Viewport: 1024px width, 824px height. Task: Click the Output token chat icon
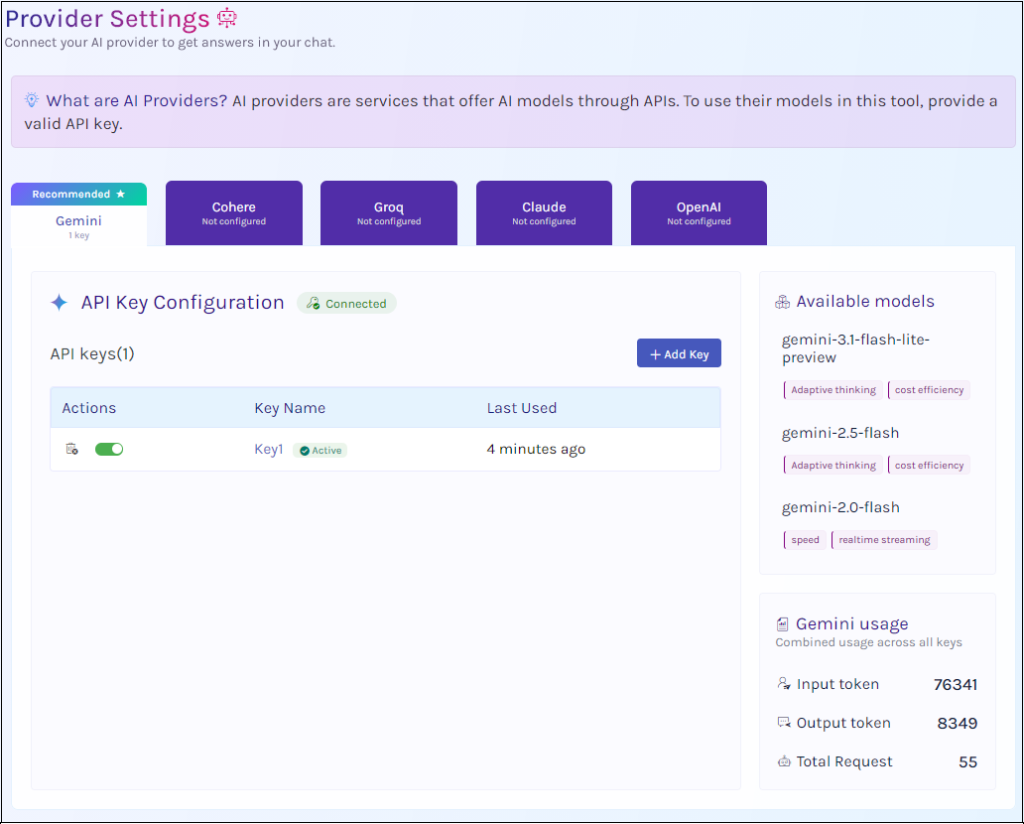coord(784,722)
